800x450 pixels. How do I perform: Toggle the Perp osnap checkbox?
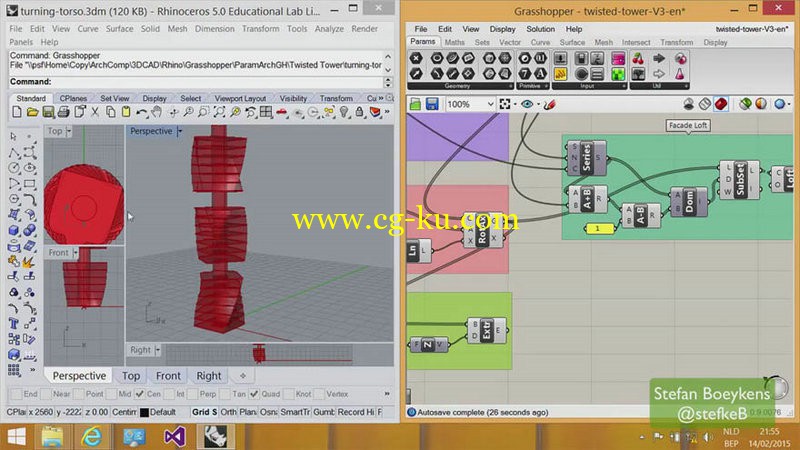pos(192,394)
